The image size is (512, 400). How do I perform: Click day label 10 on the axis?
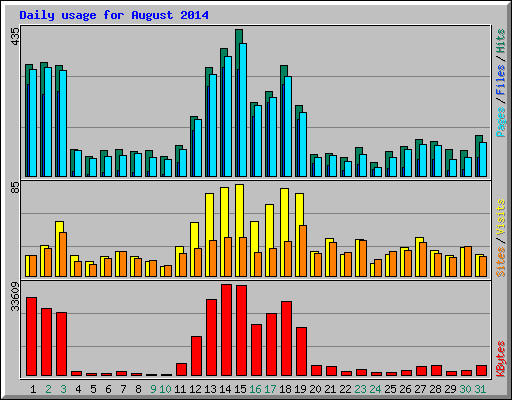point(165,389)
